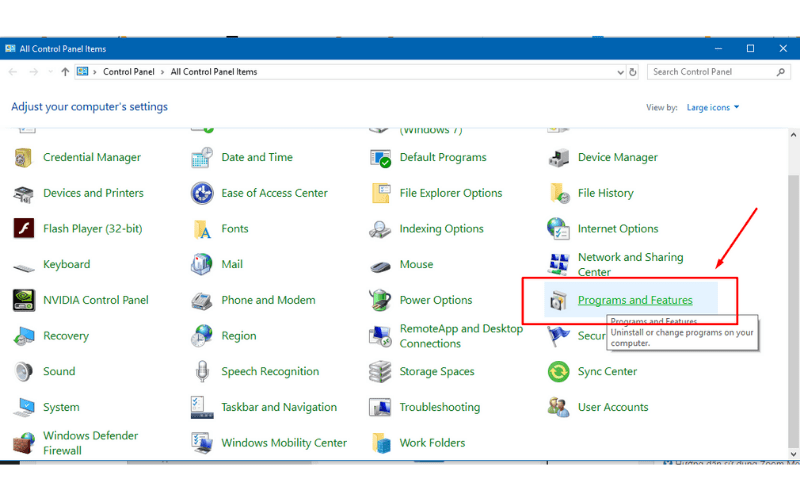The height and width of the screenshot is (500, 800).
Task: Open the Internet Options globe icon
Action: click(558, 229)
